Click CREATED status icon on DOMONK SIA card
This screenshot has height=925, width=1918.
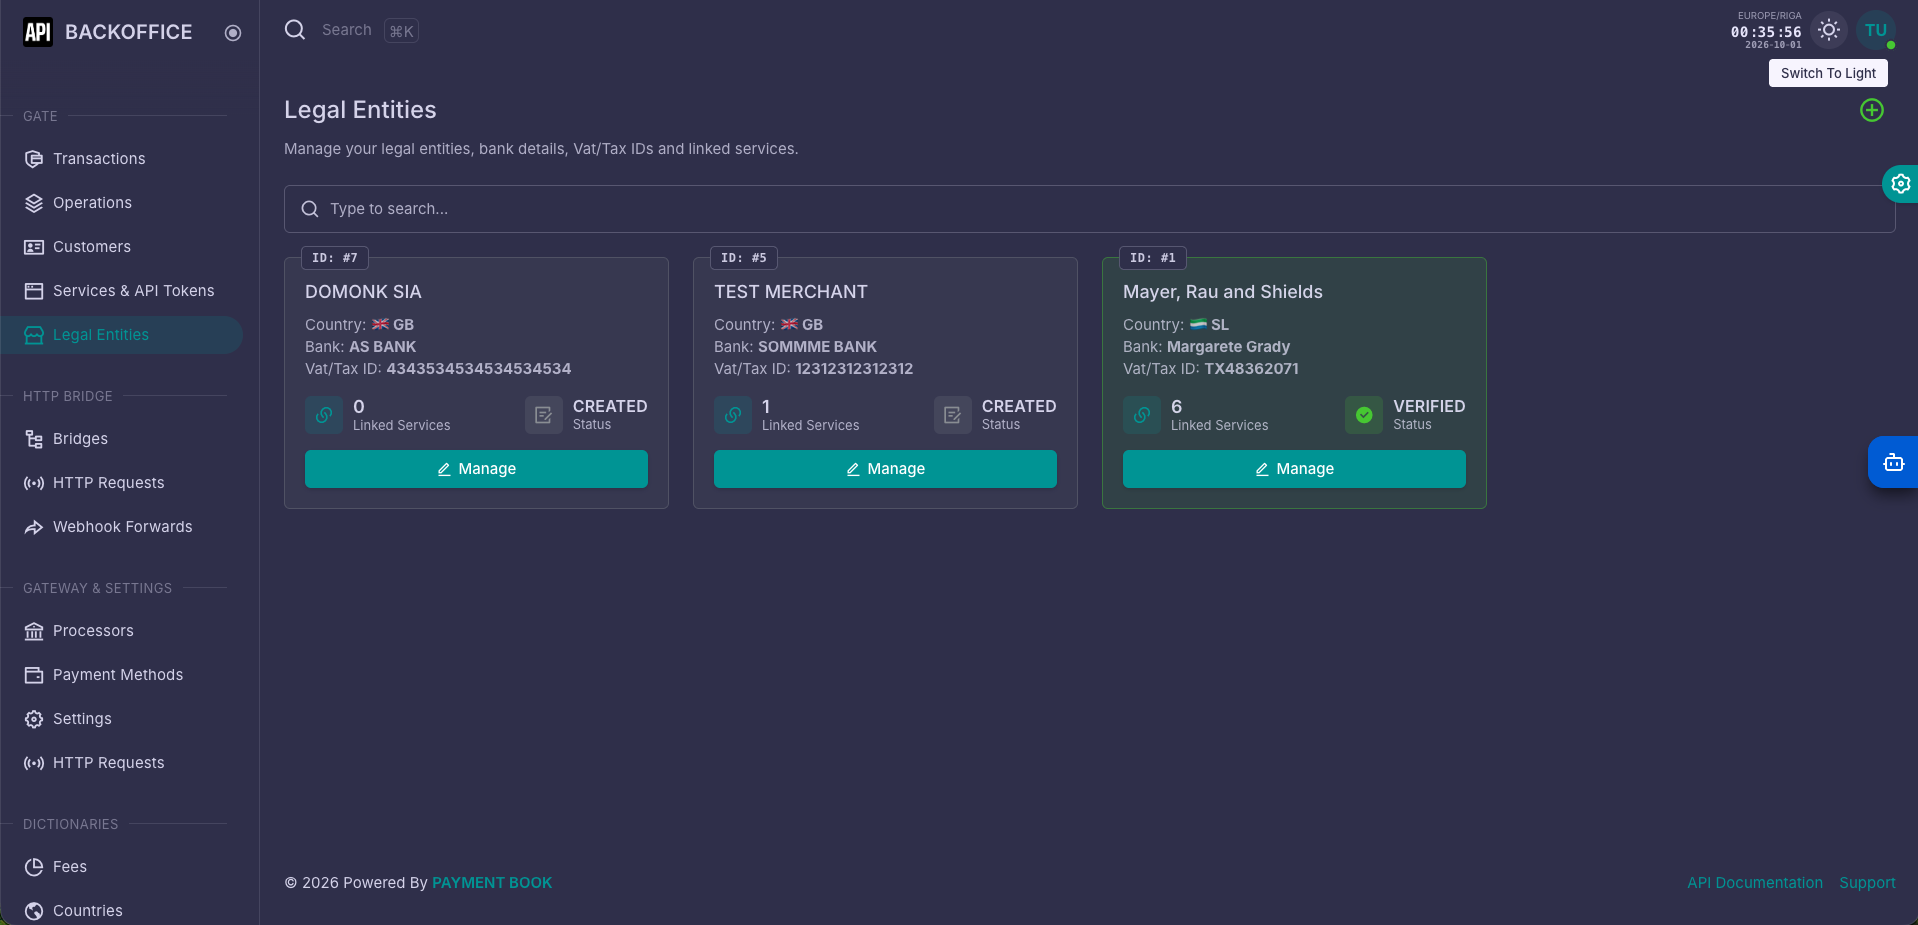pos(544,415)
